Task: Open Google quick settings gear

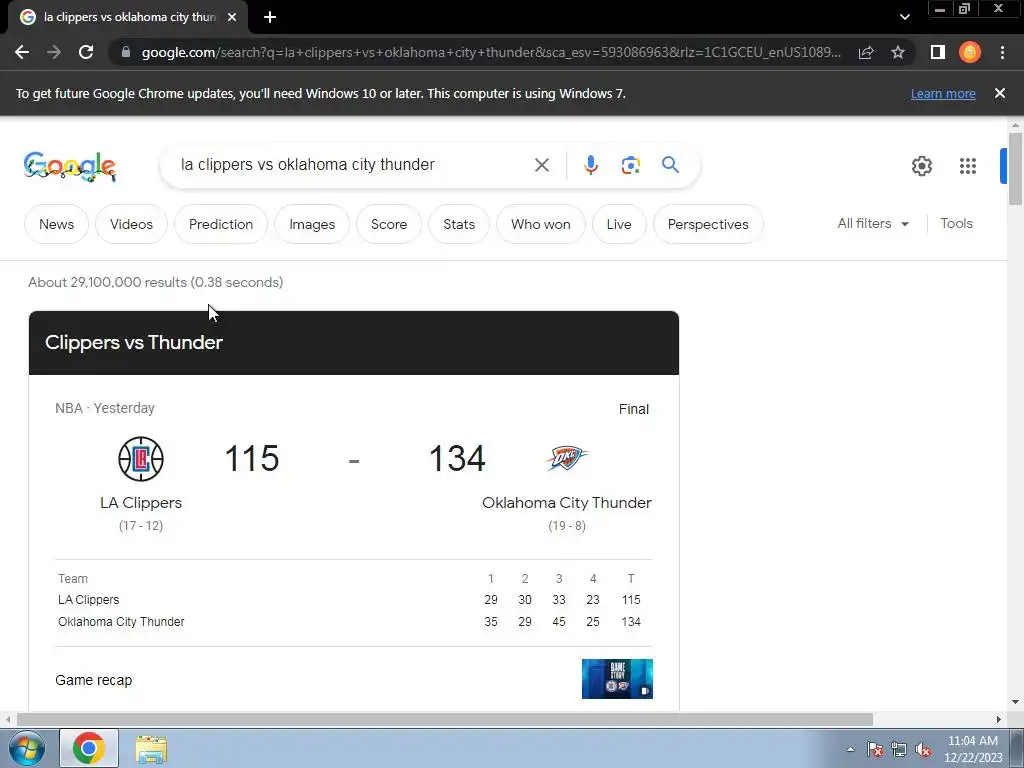Action: (x=921, y=166)
